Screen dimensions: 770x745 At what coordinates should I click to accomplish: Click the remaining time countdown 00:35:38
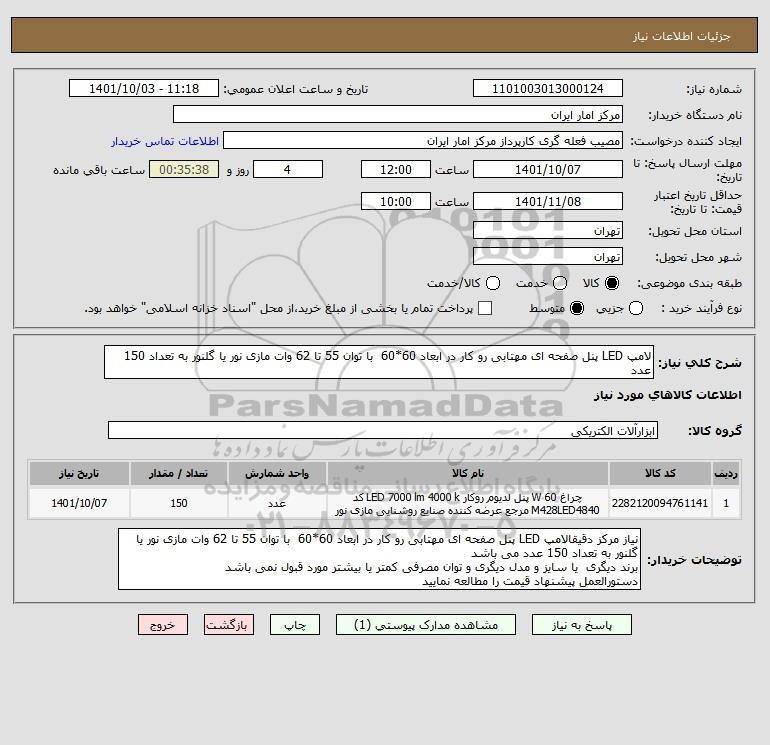tap(184, 170)
